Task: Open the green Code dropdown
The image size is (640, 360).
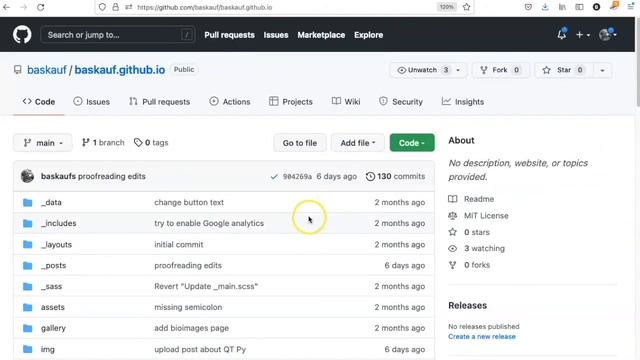Action: click(412, 143)
